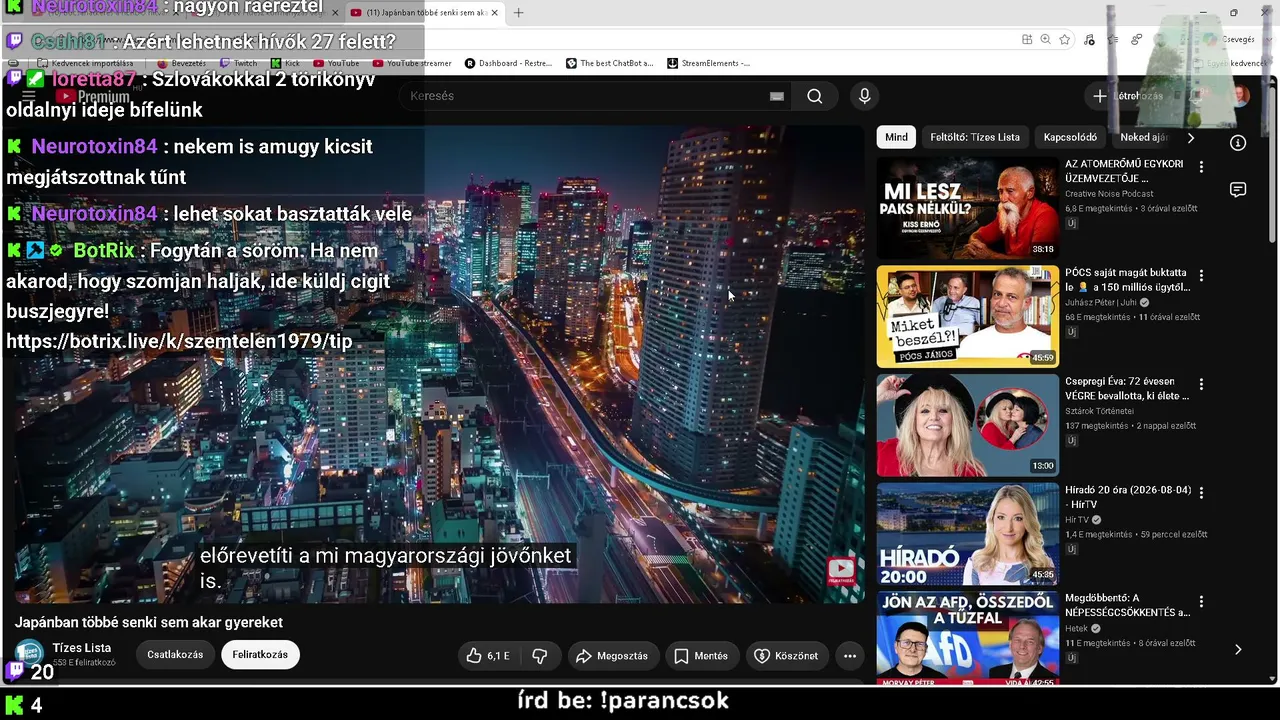Open the YouTube bookmark in bookmarks bar
This screenshot has height=720, width=1280.
click(x=336, y=63)
